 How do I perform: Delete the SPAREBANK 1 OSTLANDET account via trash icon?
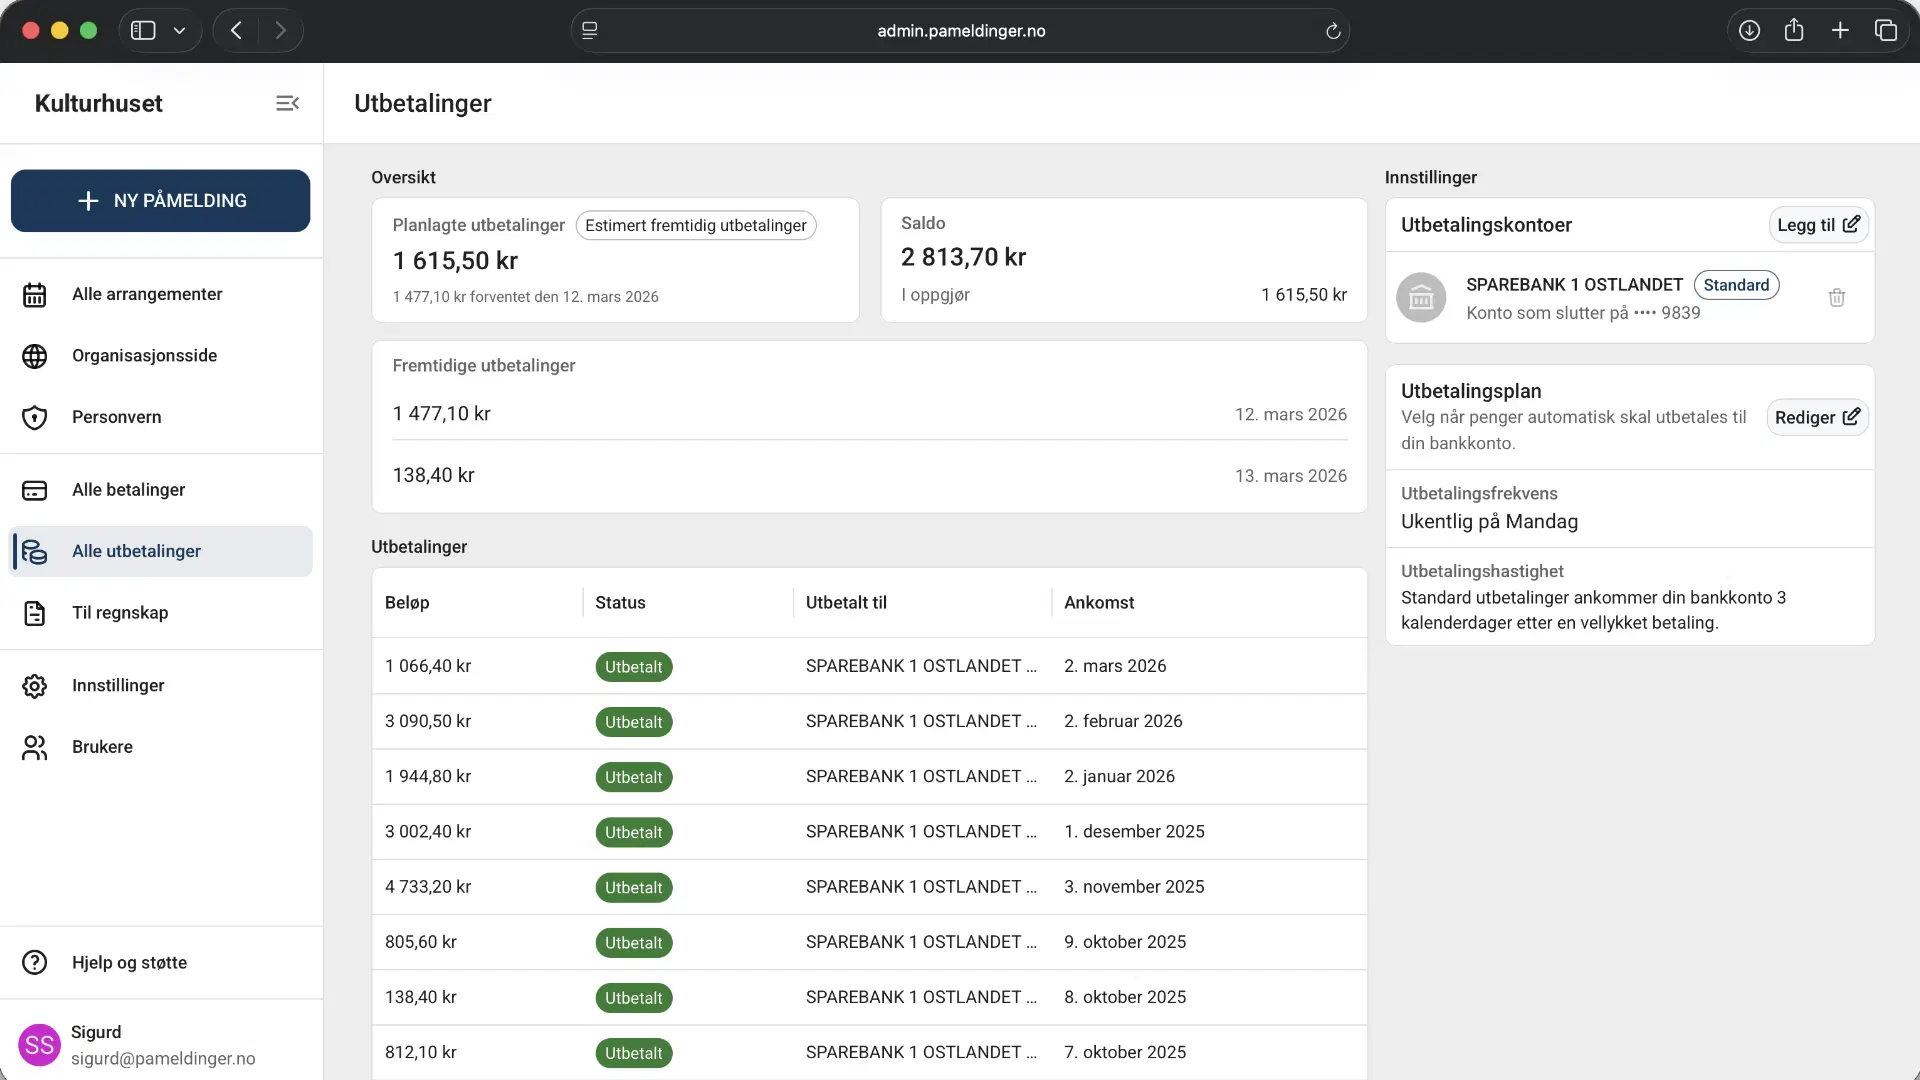[1836, 298]
